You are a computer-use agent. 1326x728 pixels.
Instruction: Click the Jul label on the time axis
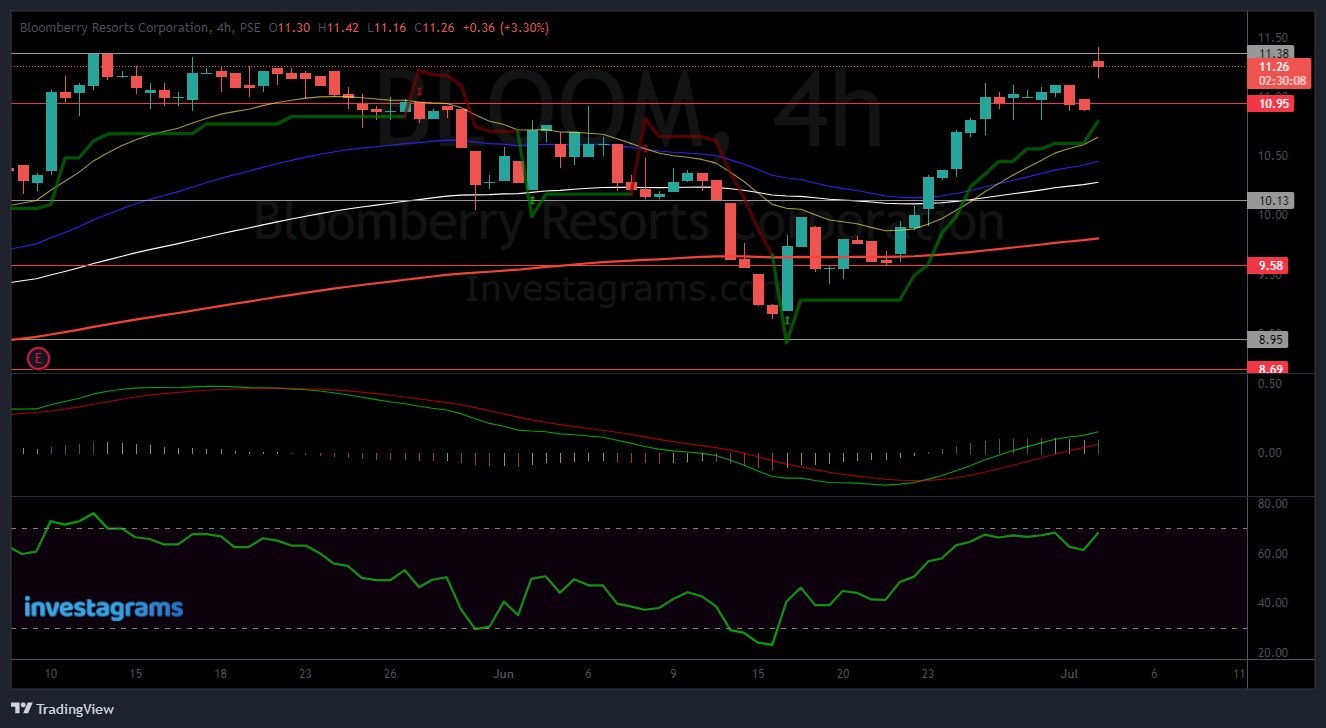click(x=1069, y=674)
